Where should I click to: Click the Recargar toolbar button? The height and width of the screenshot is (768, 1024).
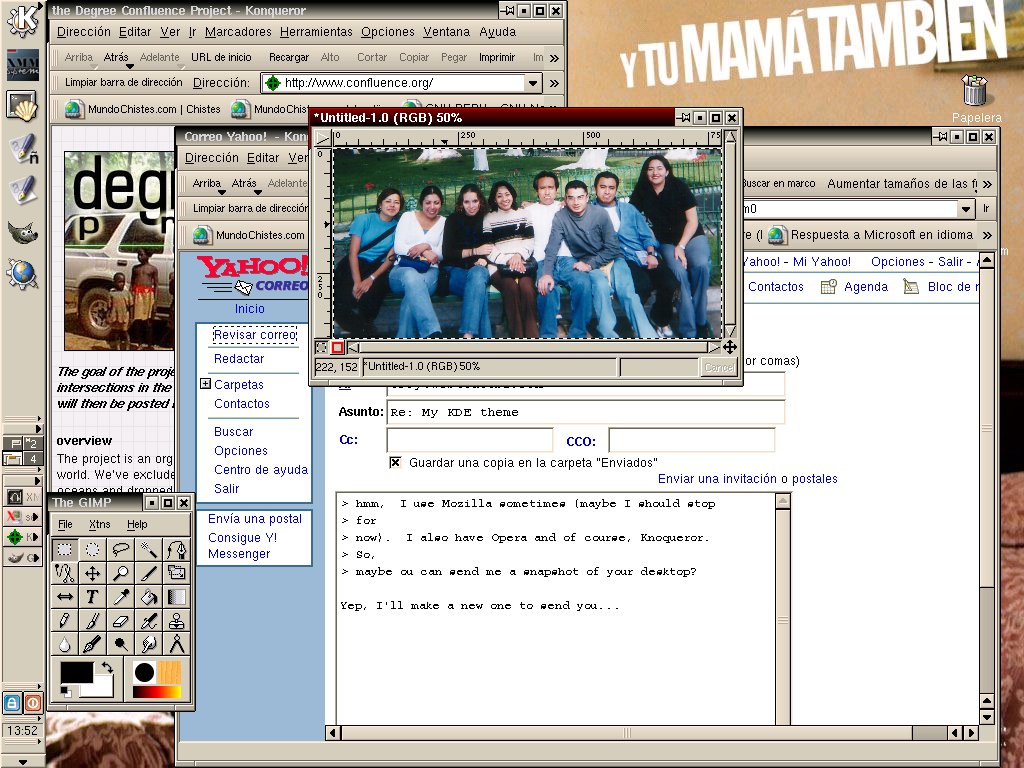pyautogui.click(x=289, y=57)
